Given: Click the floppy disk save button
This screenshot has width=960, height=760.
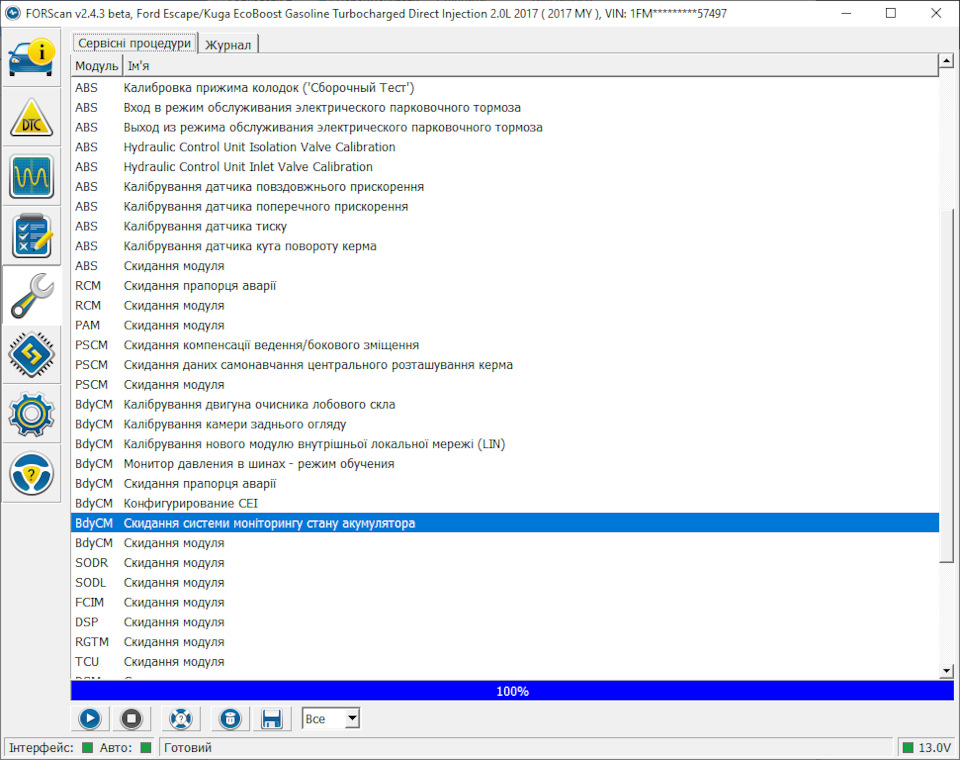Looking at the screenshot, I should pos(271,718).
